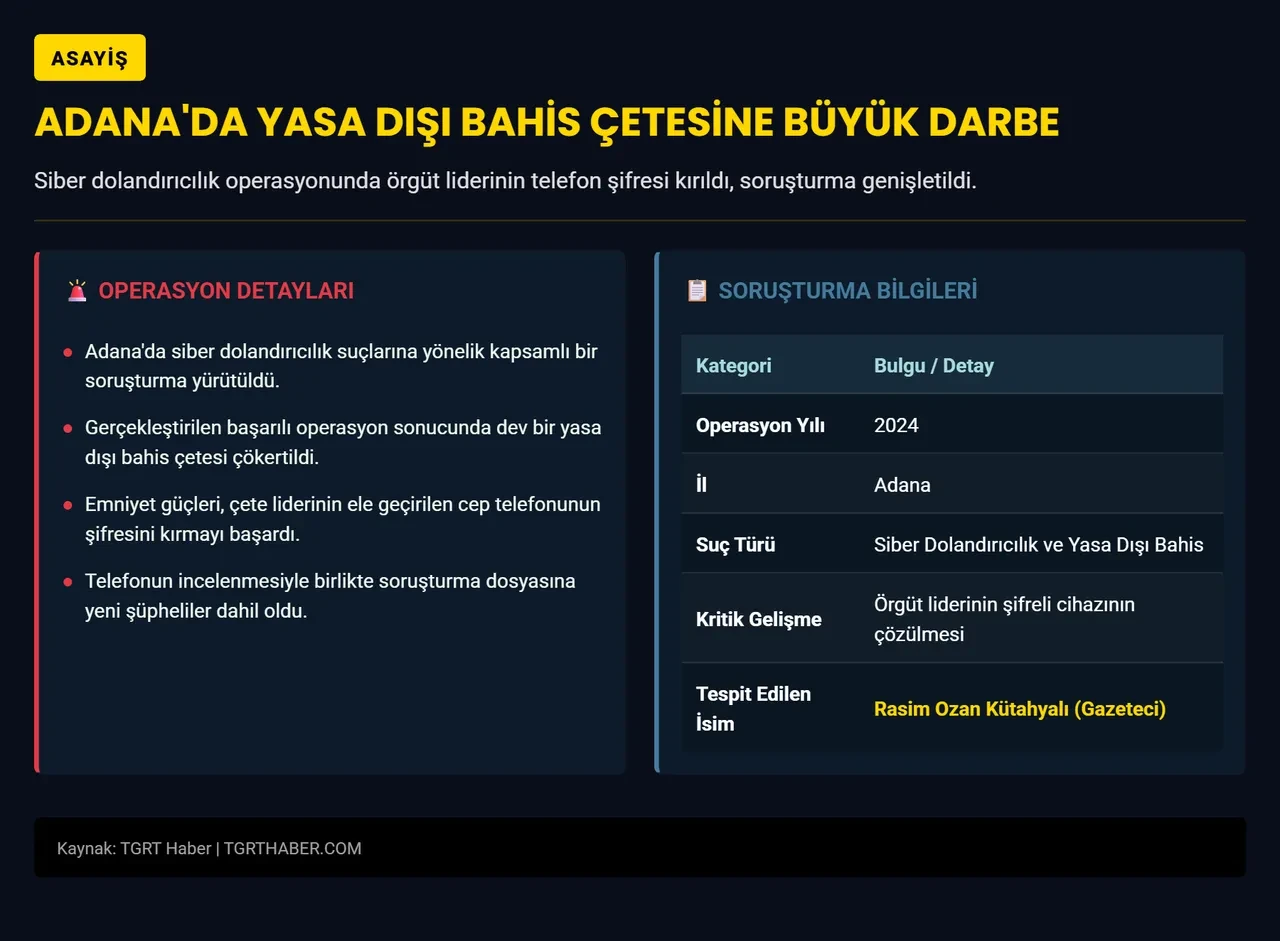Image resolution: width=1280 pixels, height=941 pixels.
Task: Click the Bulgu / Detay column header
Action: click(x=934, y=365)
